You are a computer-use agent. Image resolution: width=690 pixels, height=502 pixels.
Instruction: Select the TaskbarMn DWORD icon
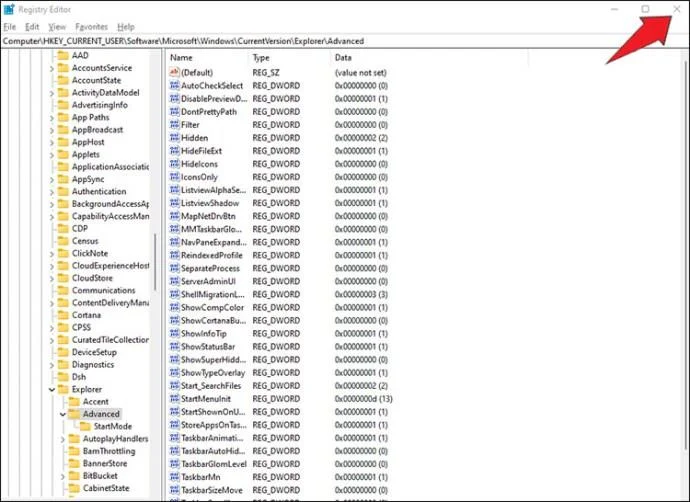175,477
